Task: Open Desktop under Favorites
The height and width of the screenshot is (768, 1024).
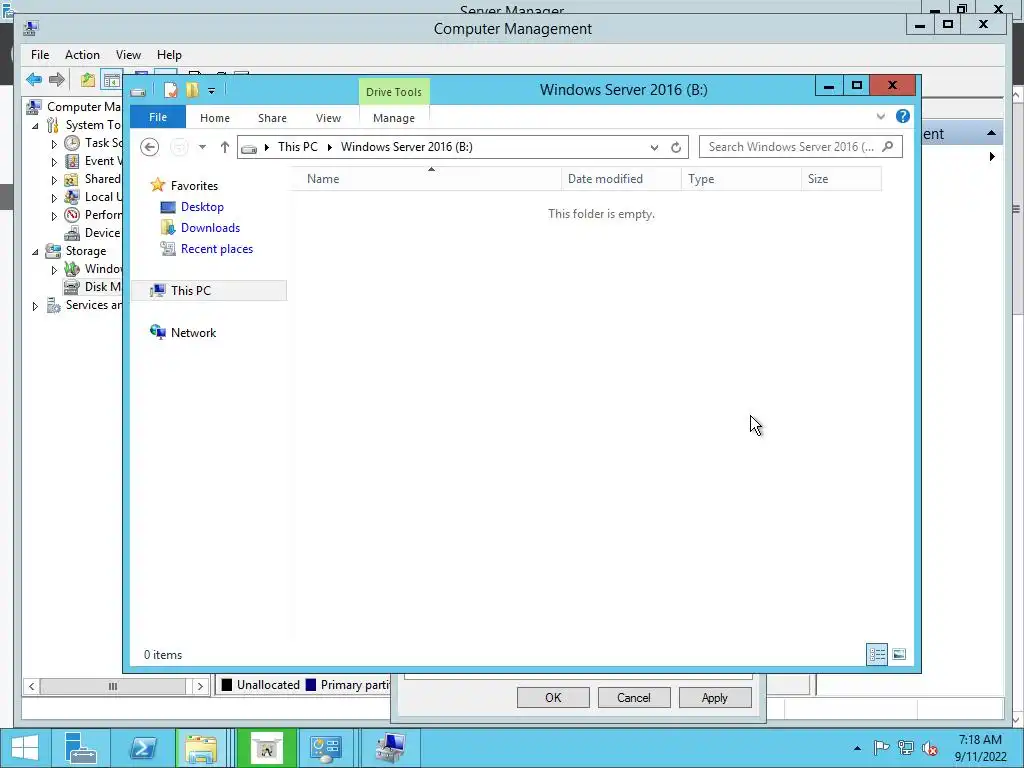Action: click(x=202, y=207)
